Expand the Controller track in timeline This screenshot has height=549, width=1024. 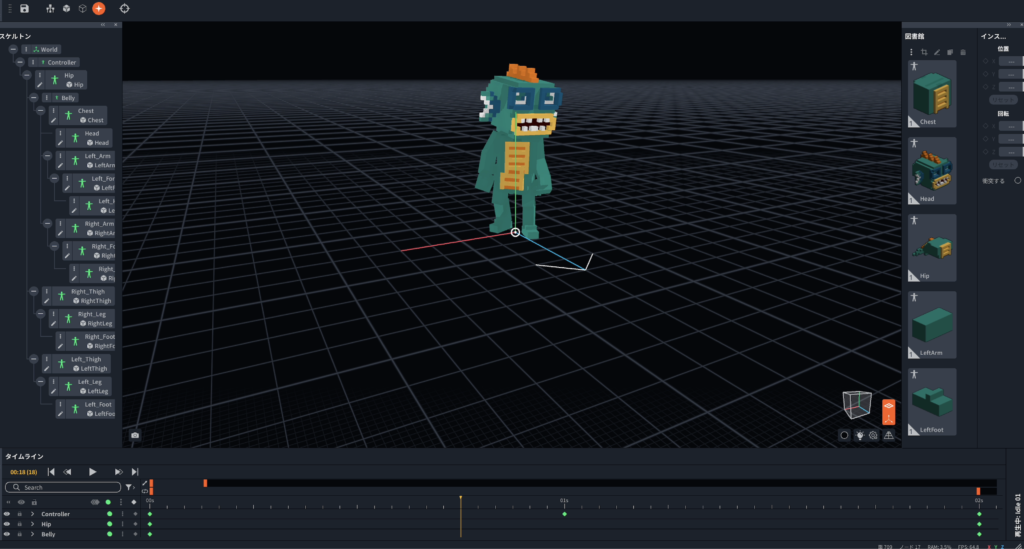coord(32,514)
